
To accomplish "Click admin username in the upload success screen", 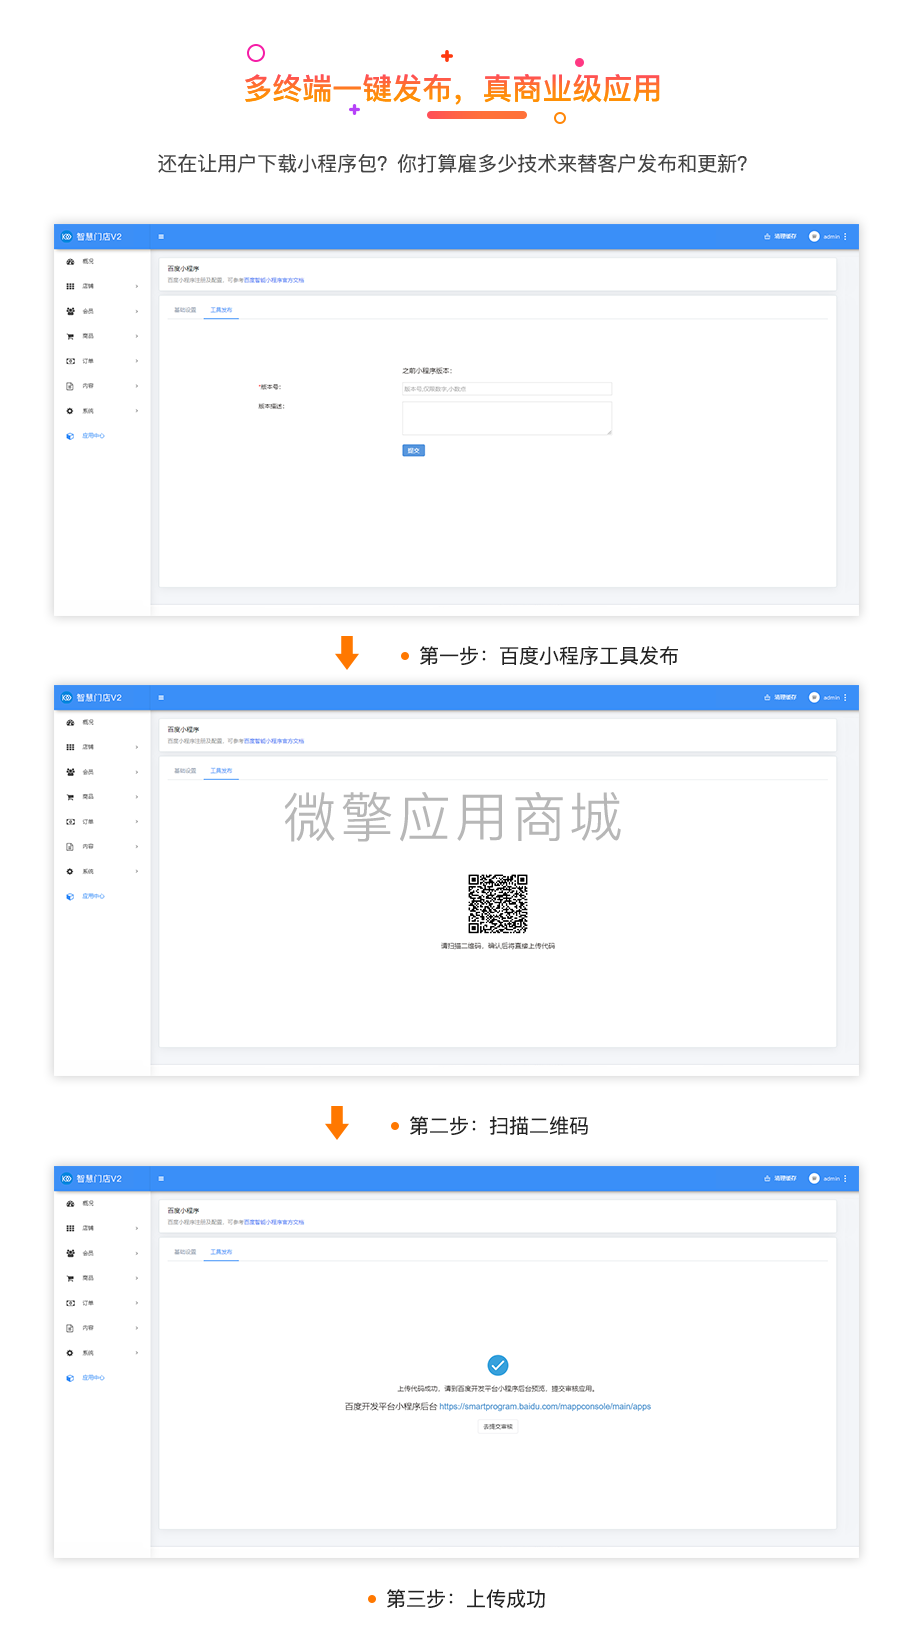I will [832, 1179].
